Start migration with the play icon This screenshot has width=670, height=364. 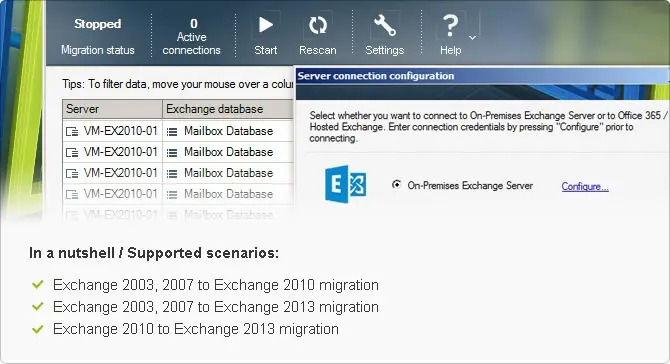[266, 25]
